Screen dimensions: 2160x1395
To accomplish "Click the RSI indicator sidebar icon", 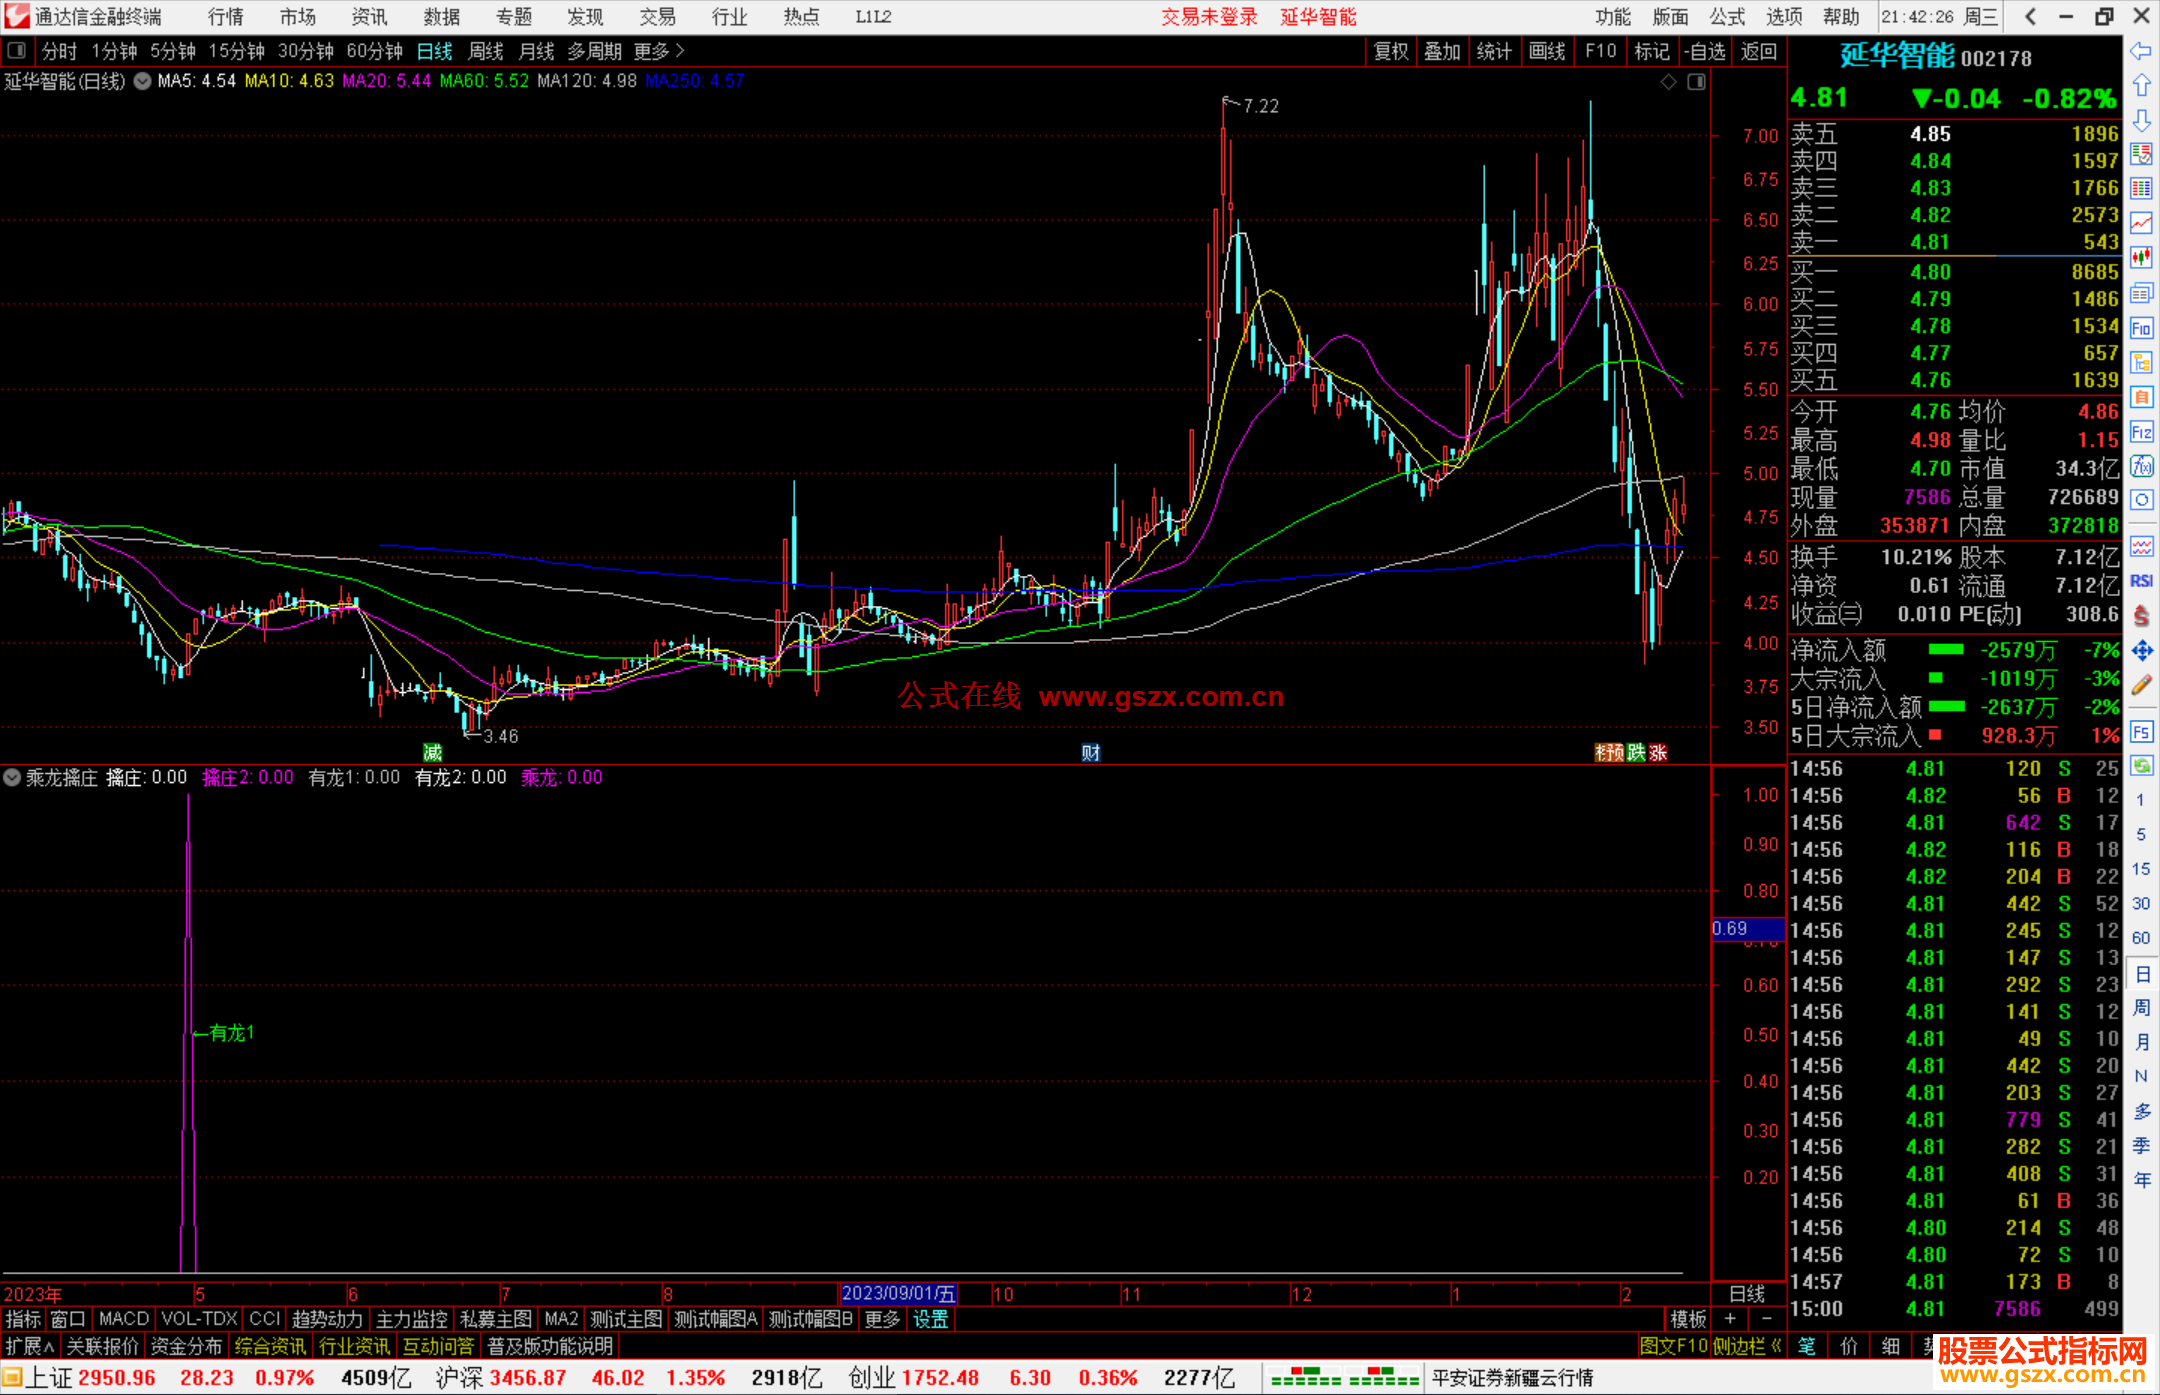I will pyautogui.click(x=2141, y=581).
